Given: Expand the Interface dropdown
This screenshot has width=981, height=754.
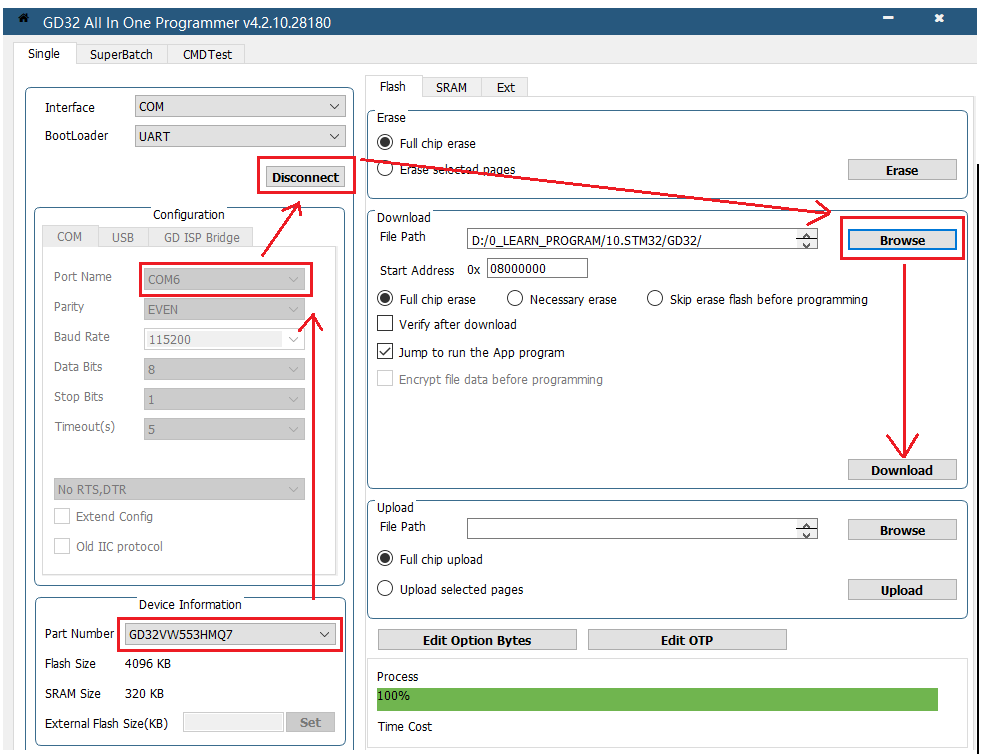Looking at the screenshot, I should [240, 107].
